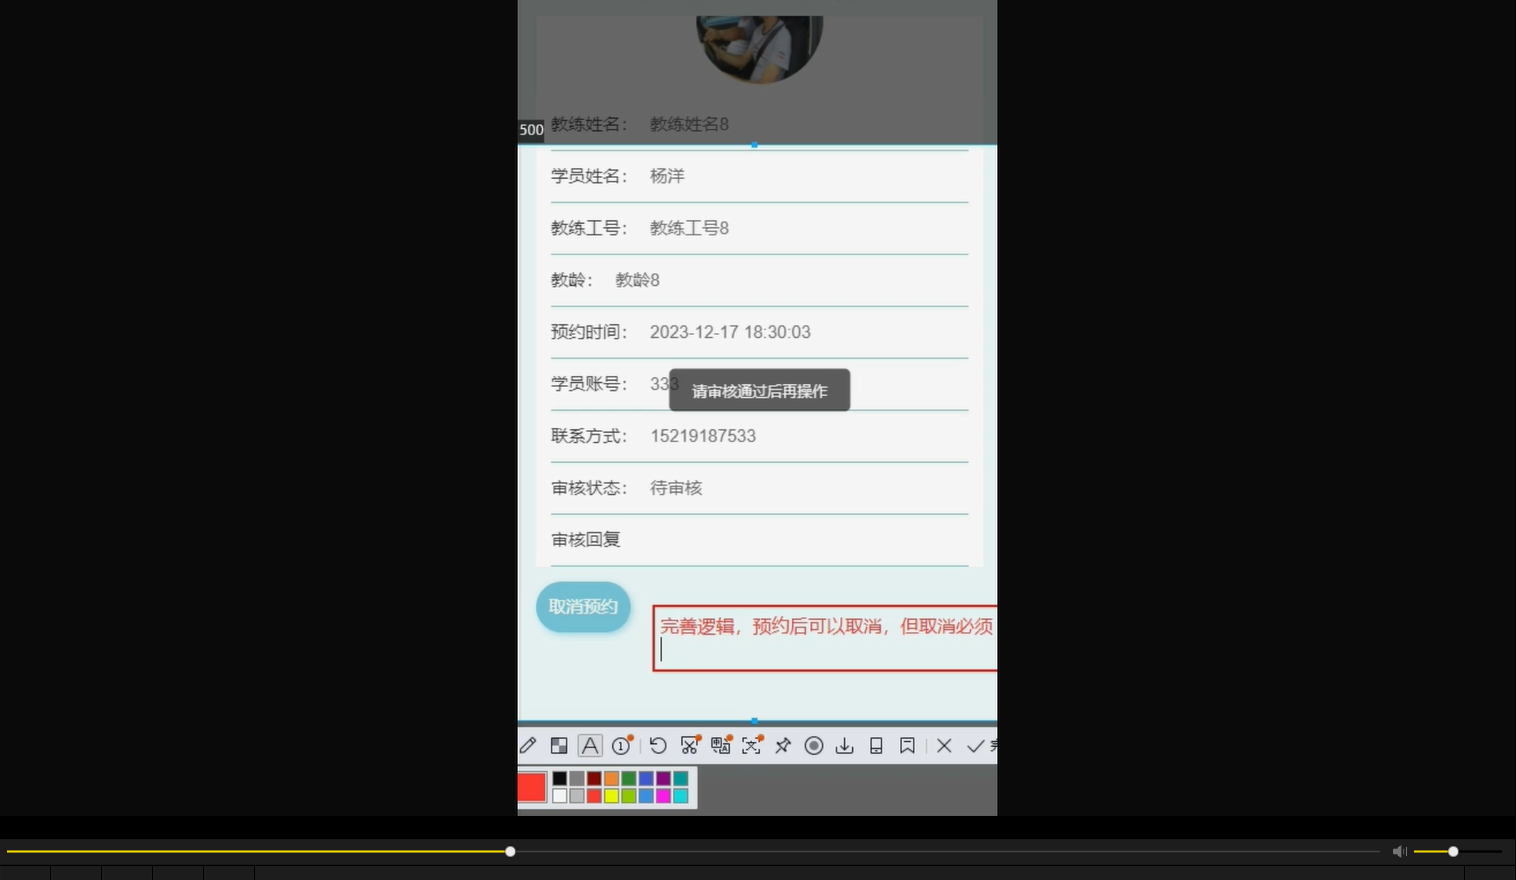Select the scissors crop tool
Viewport: 1516px width, 880px height.
[689, 745]
